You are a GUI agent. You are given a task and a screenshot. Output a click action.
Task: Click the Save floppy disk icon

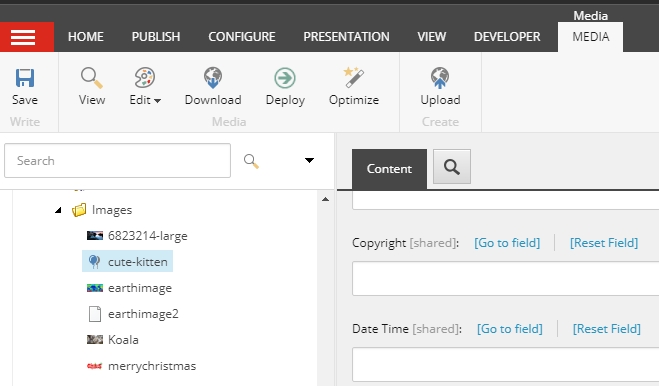click(25, 78)
